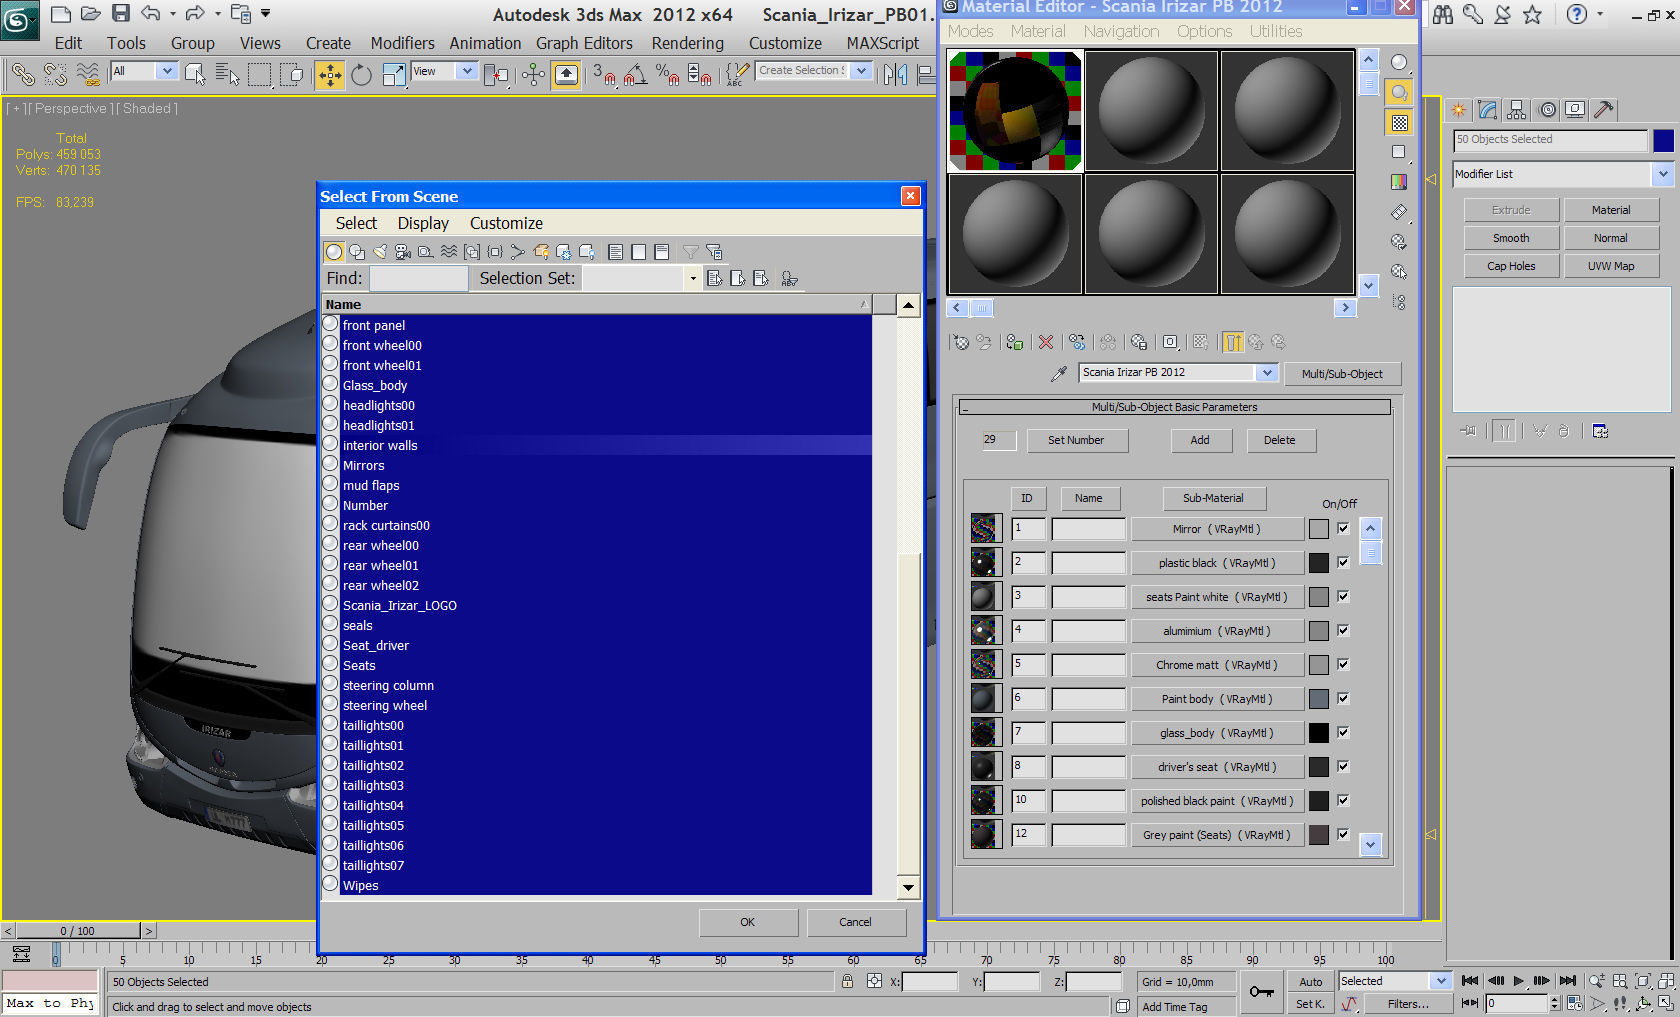Screen dimensions: 1680x1017
Task: Open the Modify command panel tab
Action: tap(1488, 109)
